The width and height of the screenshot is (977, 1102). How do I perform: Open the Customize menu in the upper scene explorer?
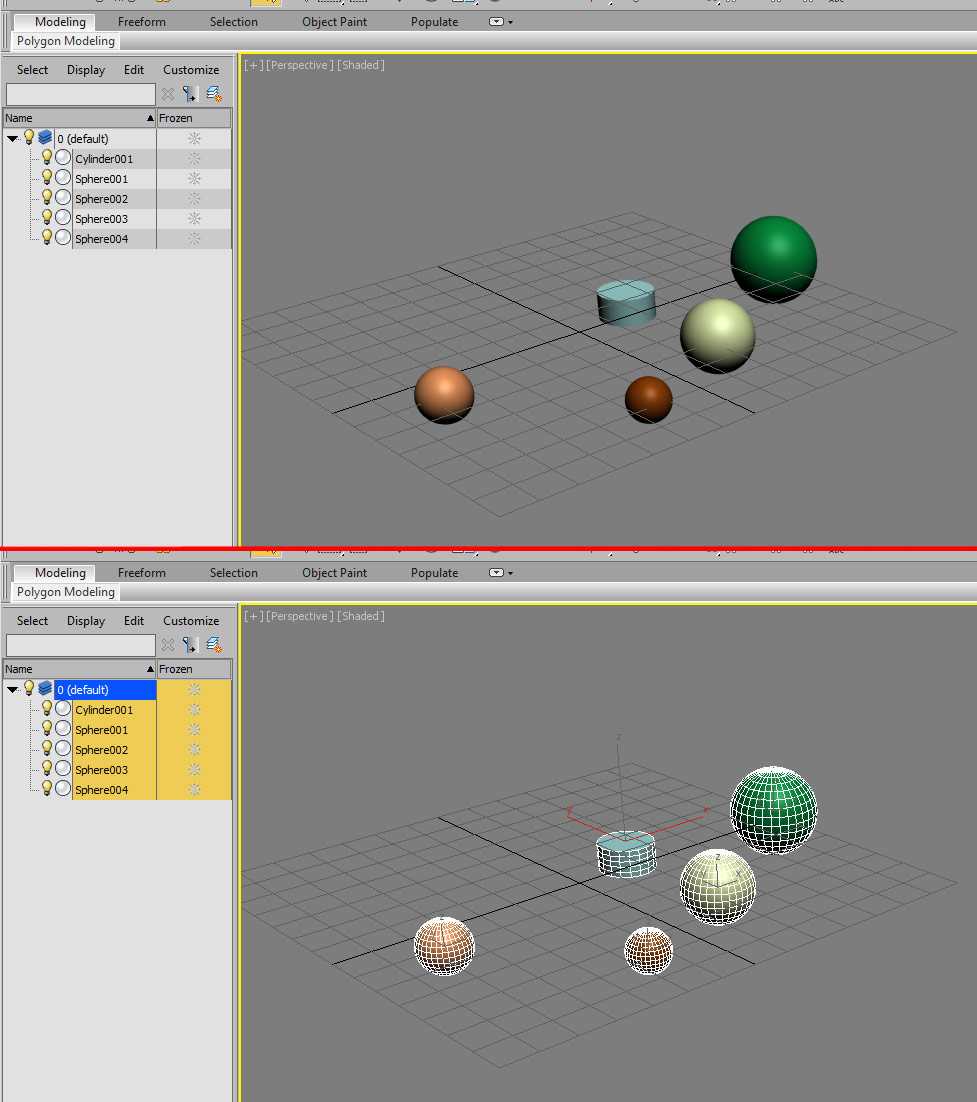(x=191, y=70)
